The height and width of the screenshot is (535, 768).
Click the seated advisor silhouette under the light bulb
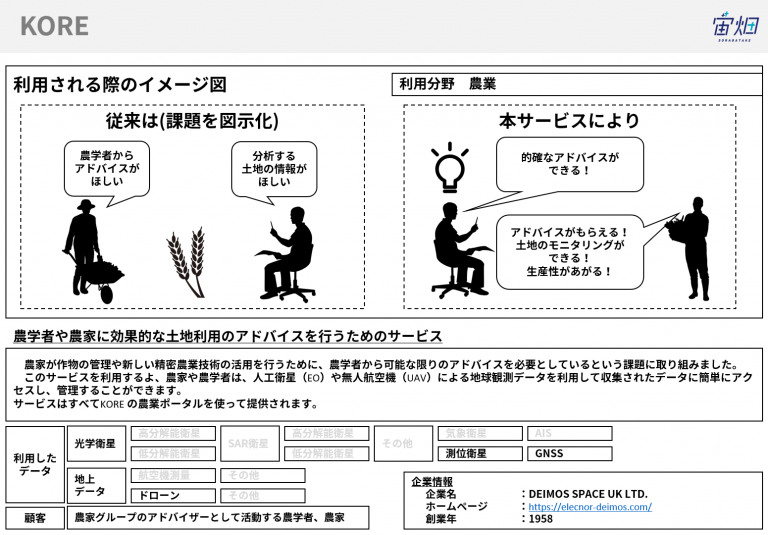point(461,250)
